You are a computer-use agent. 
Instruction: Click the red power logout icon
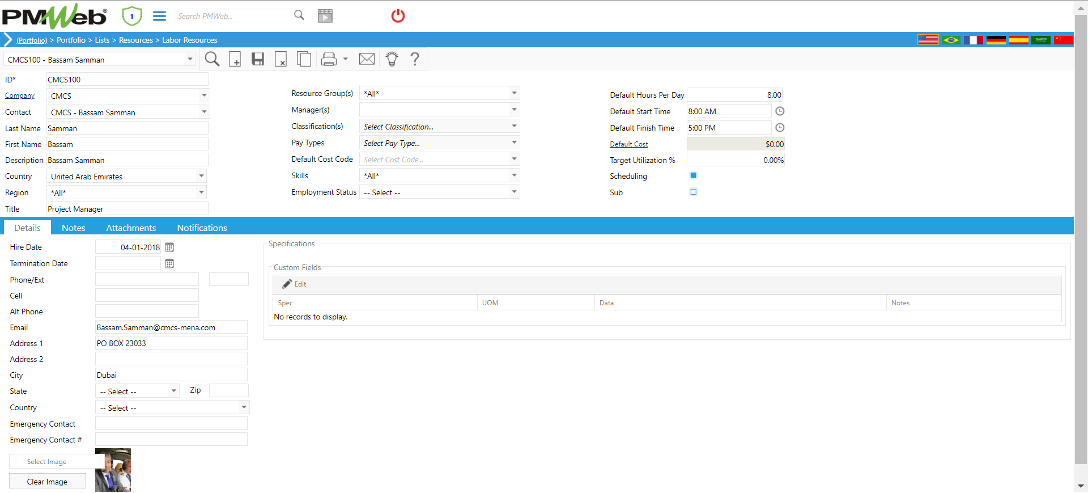(398, 15)
